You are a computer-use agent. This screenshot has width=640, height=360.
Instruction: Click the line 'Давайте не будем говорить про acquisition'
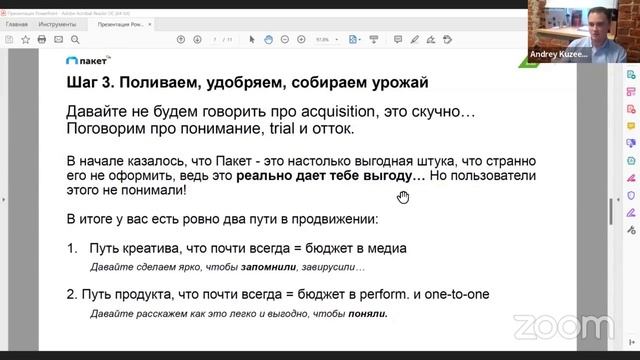click(271, 111)
